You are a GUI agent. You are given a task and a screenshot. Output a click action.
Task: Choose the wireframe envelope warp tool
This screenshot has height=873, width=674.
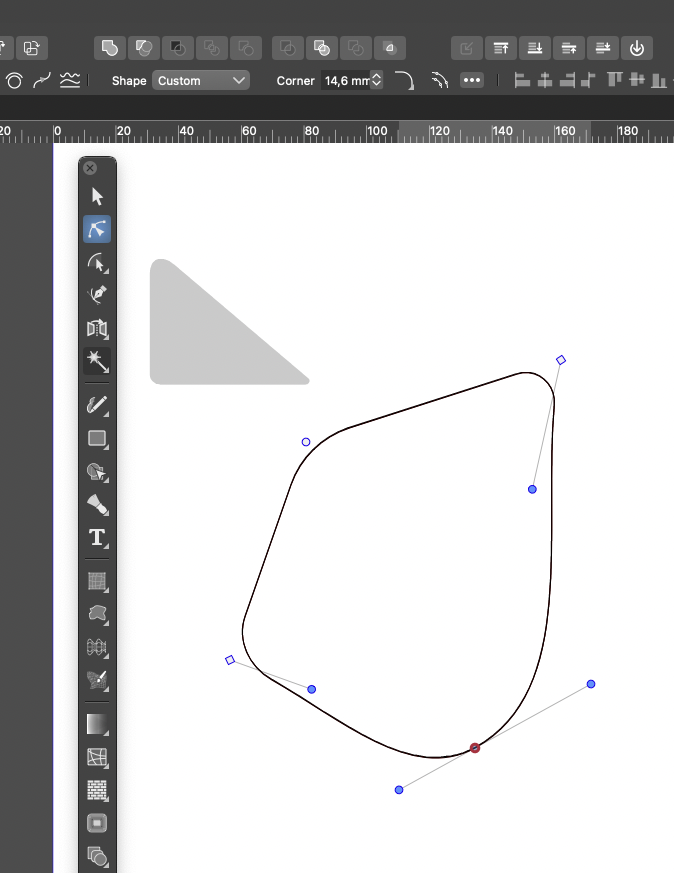point(97,647)
